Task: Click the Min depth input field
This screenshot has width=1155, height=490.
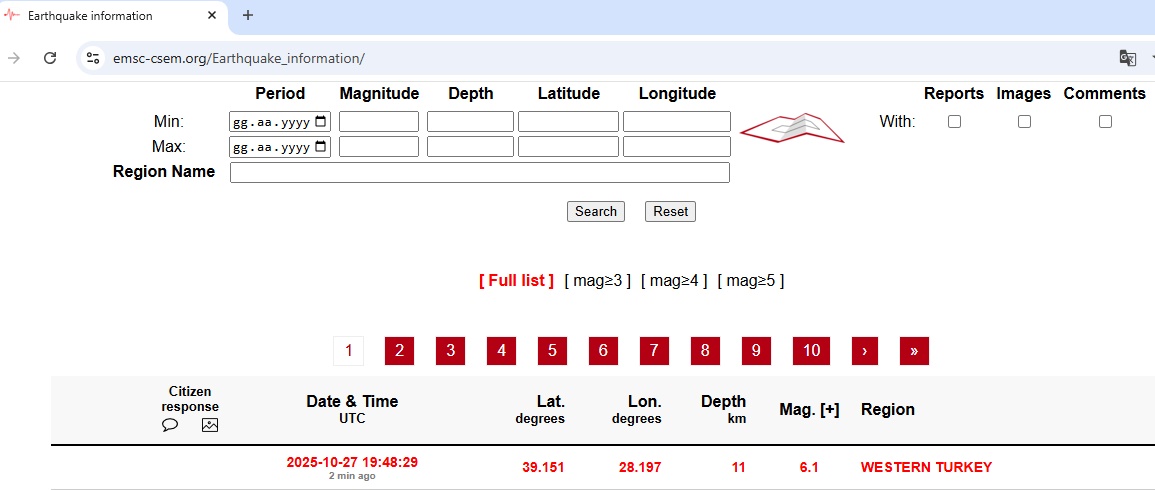Action: click(470, 122)
